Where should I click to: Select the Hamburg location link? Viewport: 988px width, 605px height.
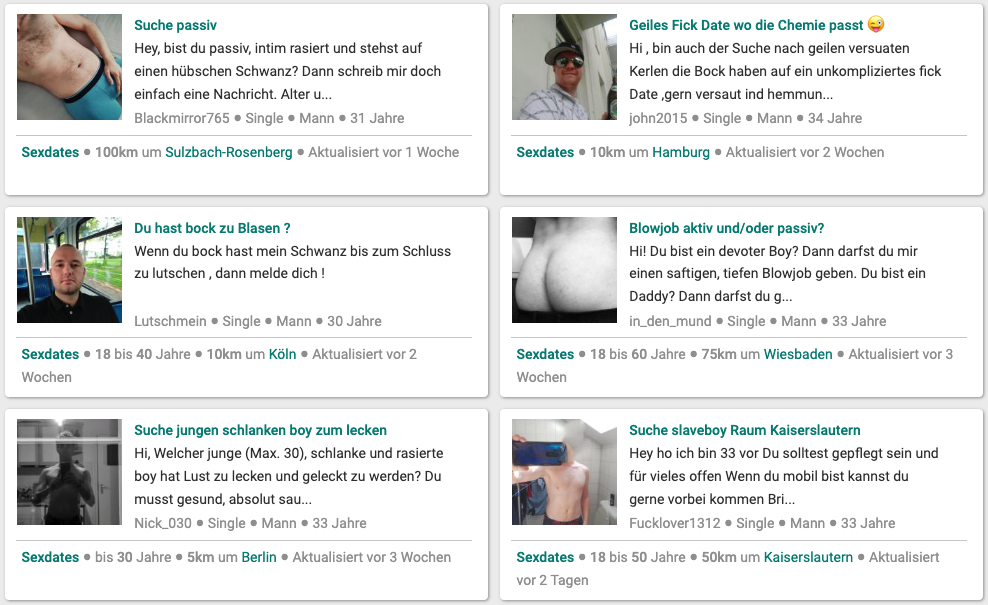681,152
